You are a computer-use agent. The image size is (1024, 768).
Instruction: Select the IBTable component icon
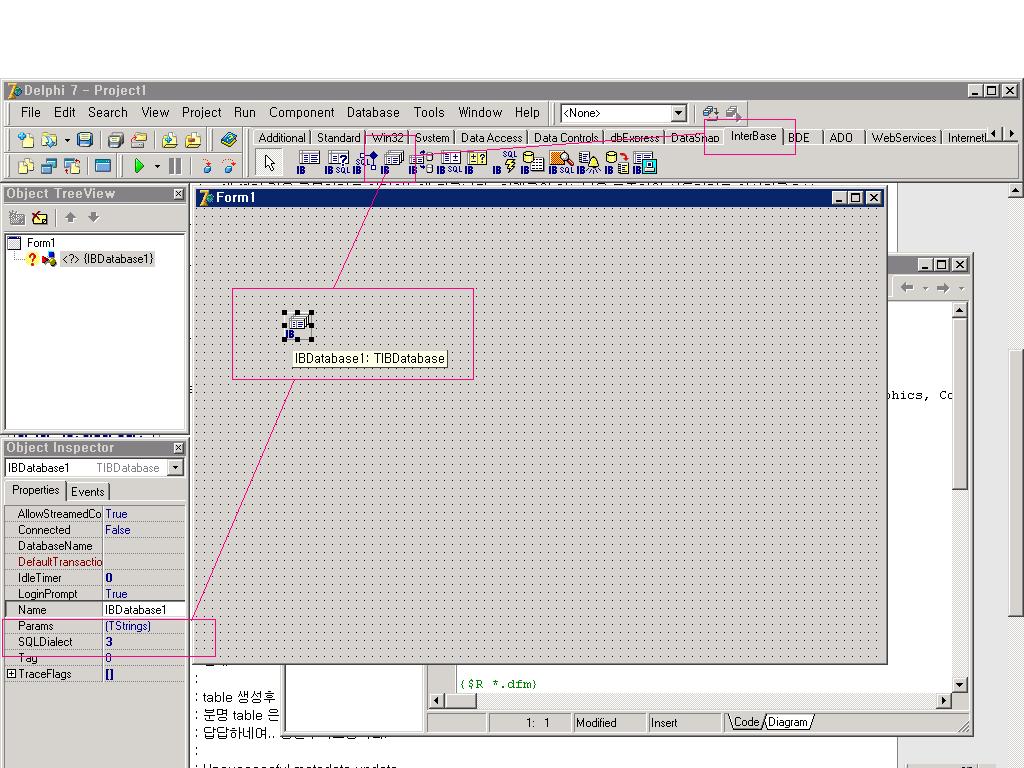coord(308,163)
